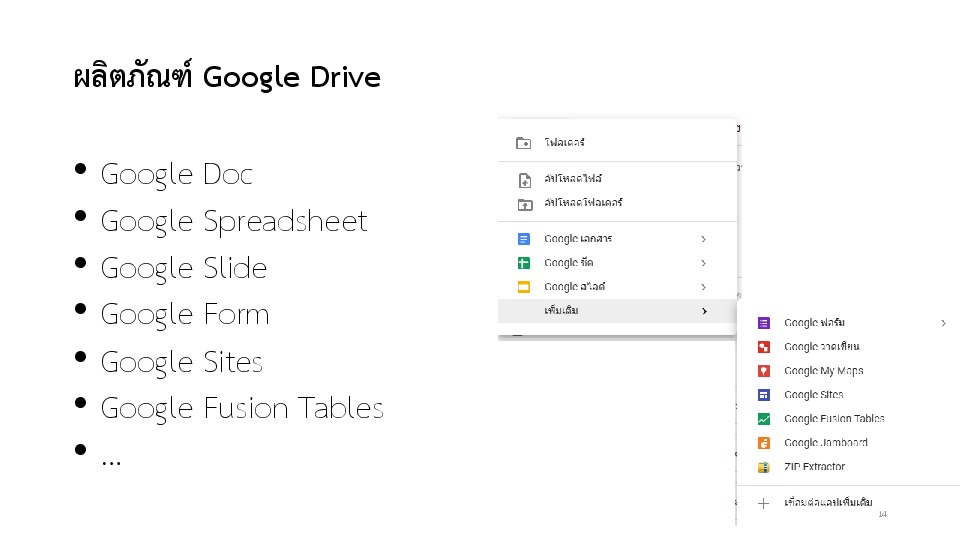
Task: Click the Google Fusion Tables chart icon
Action: (763, 419)
